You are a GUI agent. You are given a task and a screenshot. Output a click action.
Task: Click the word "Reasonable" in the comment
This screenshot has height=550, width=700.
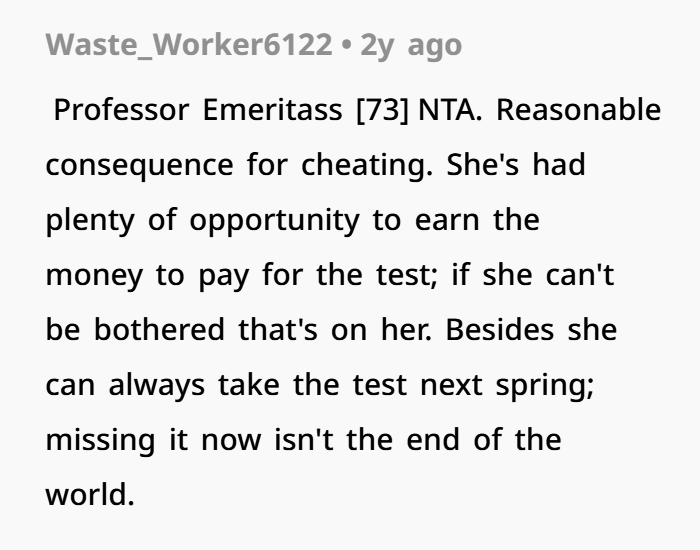[578, 109]
